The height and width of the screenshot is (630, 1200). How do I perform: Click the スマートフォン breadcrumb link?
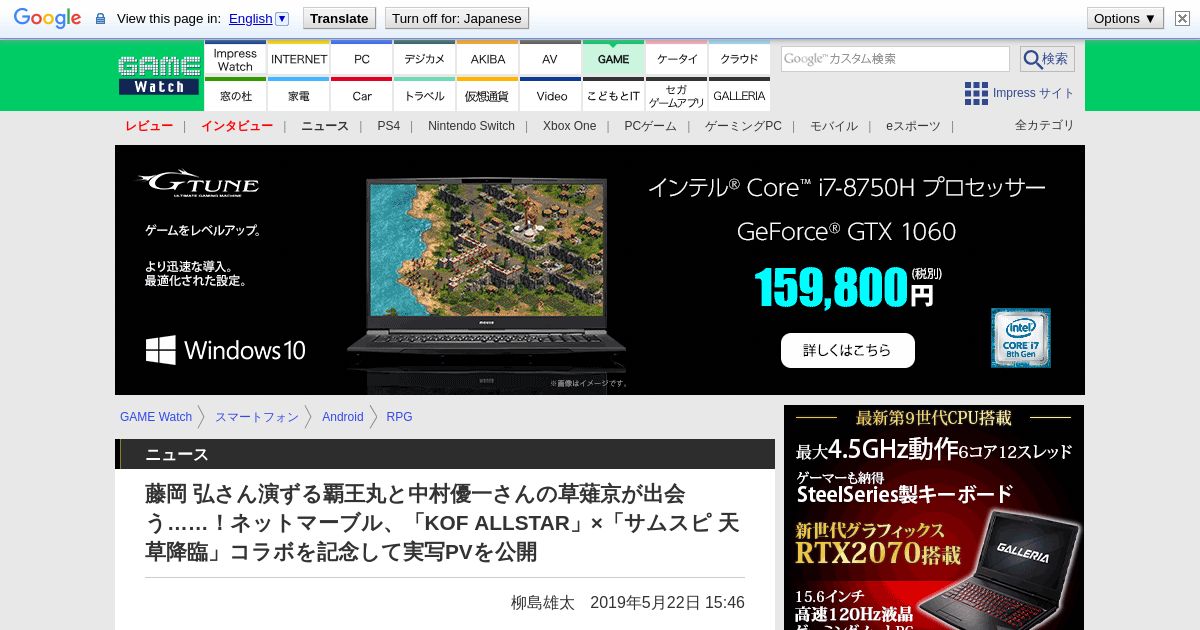257,417
